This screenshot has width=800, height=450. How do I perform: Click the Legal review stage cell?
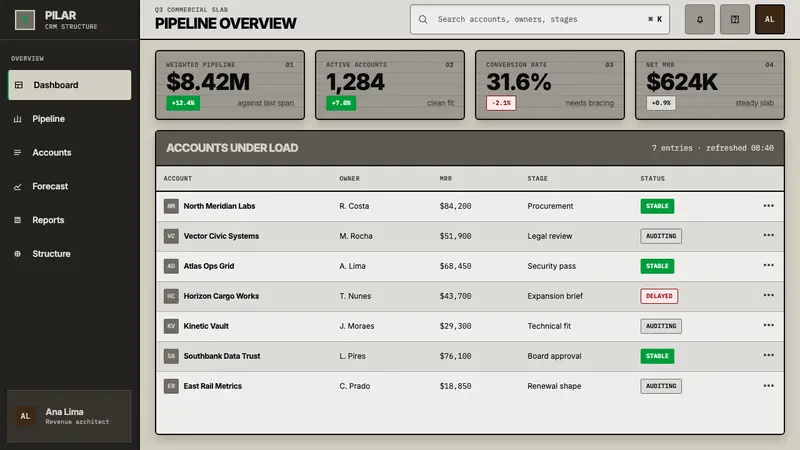tap(549, 236)
